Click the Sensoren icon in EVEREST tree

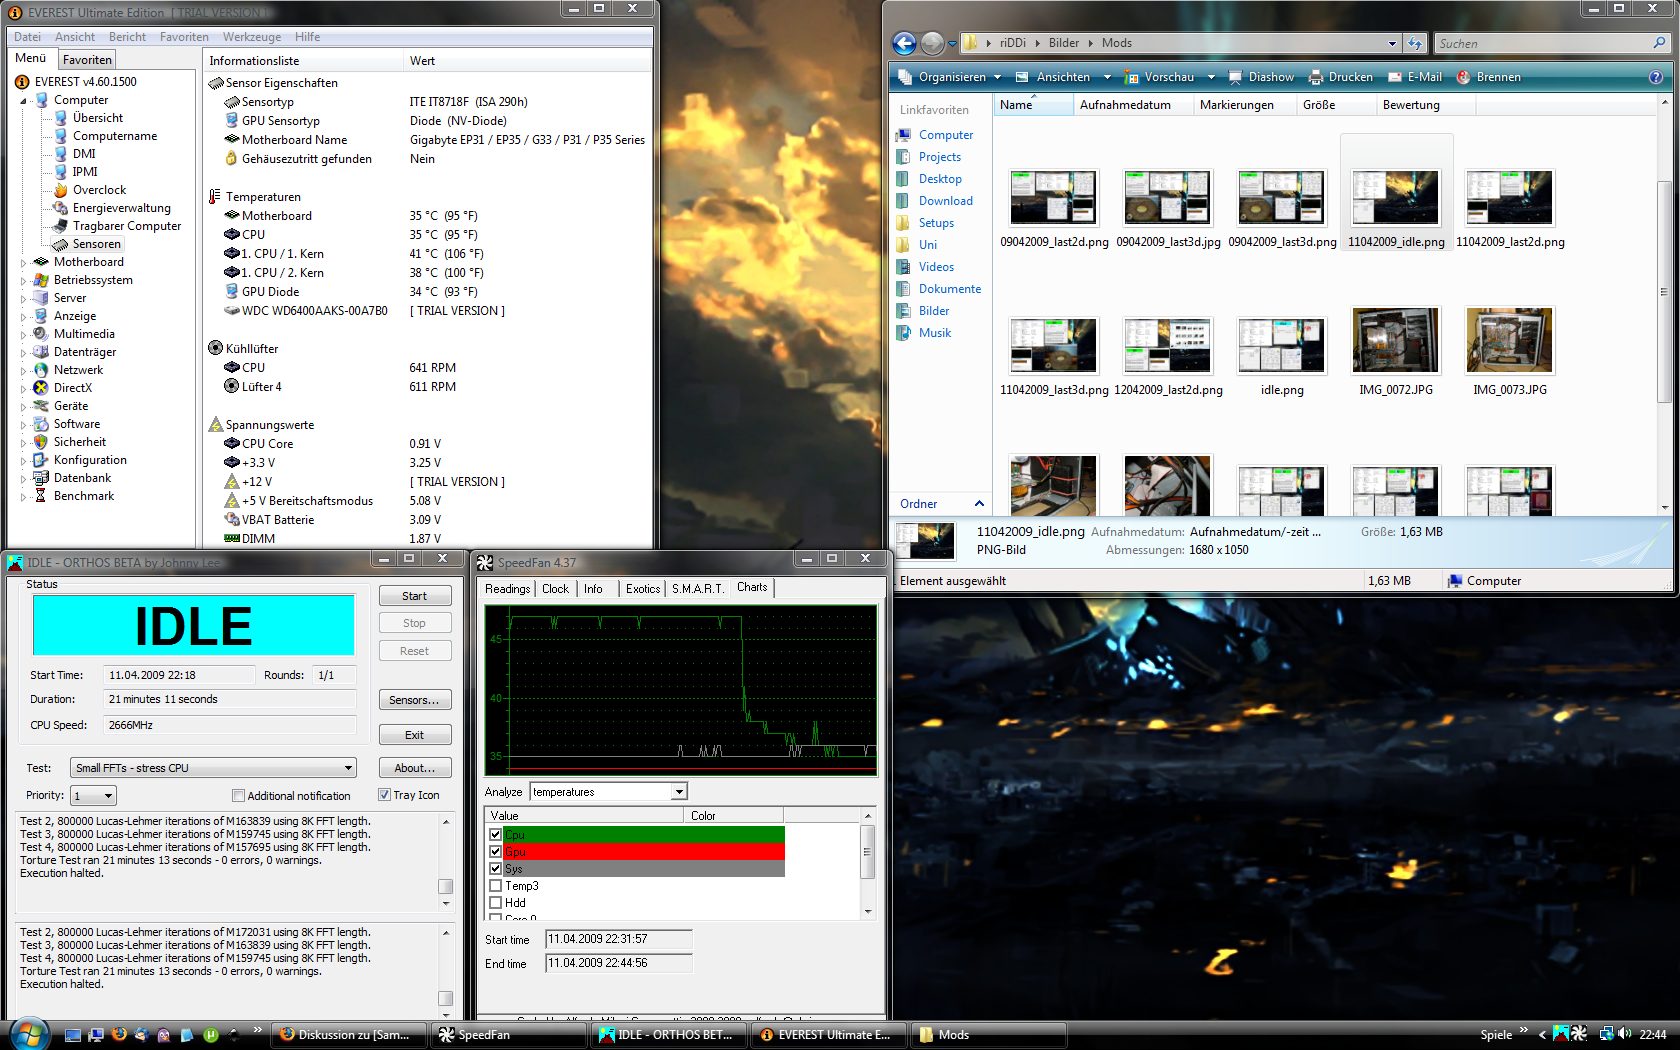click(x=60, y=244)
